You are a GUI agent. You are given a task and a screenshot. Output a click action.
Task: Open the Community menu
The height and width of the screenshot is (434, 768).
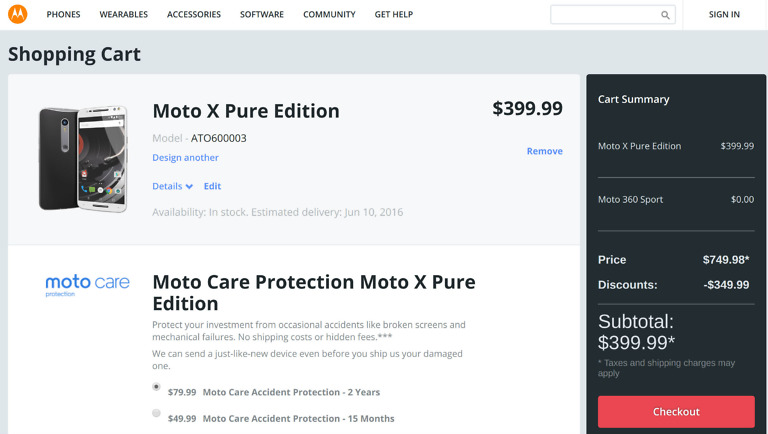tap(329, 15)
